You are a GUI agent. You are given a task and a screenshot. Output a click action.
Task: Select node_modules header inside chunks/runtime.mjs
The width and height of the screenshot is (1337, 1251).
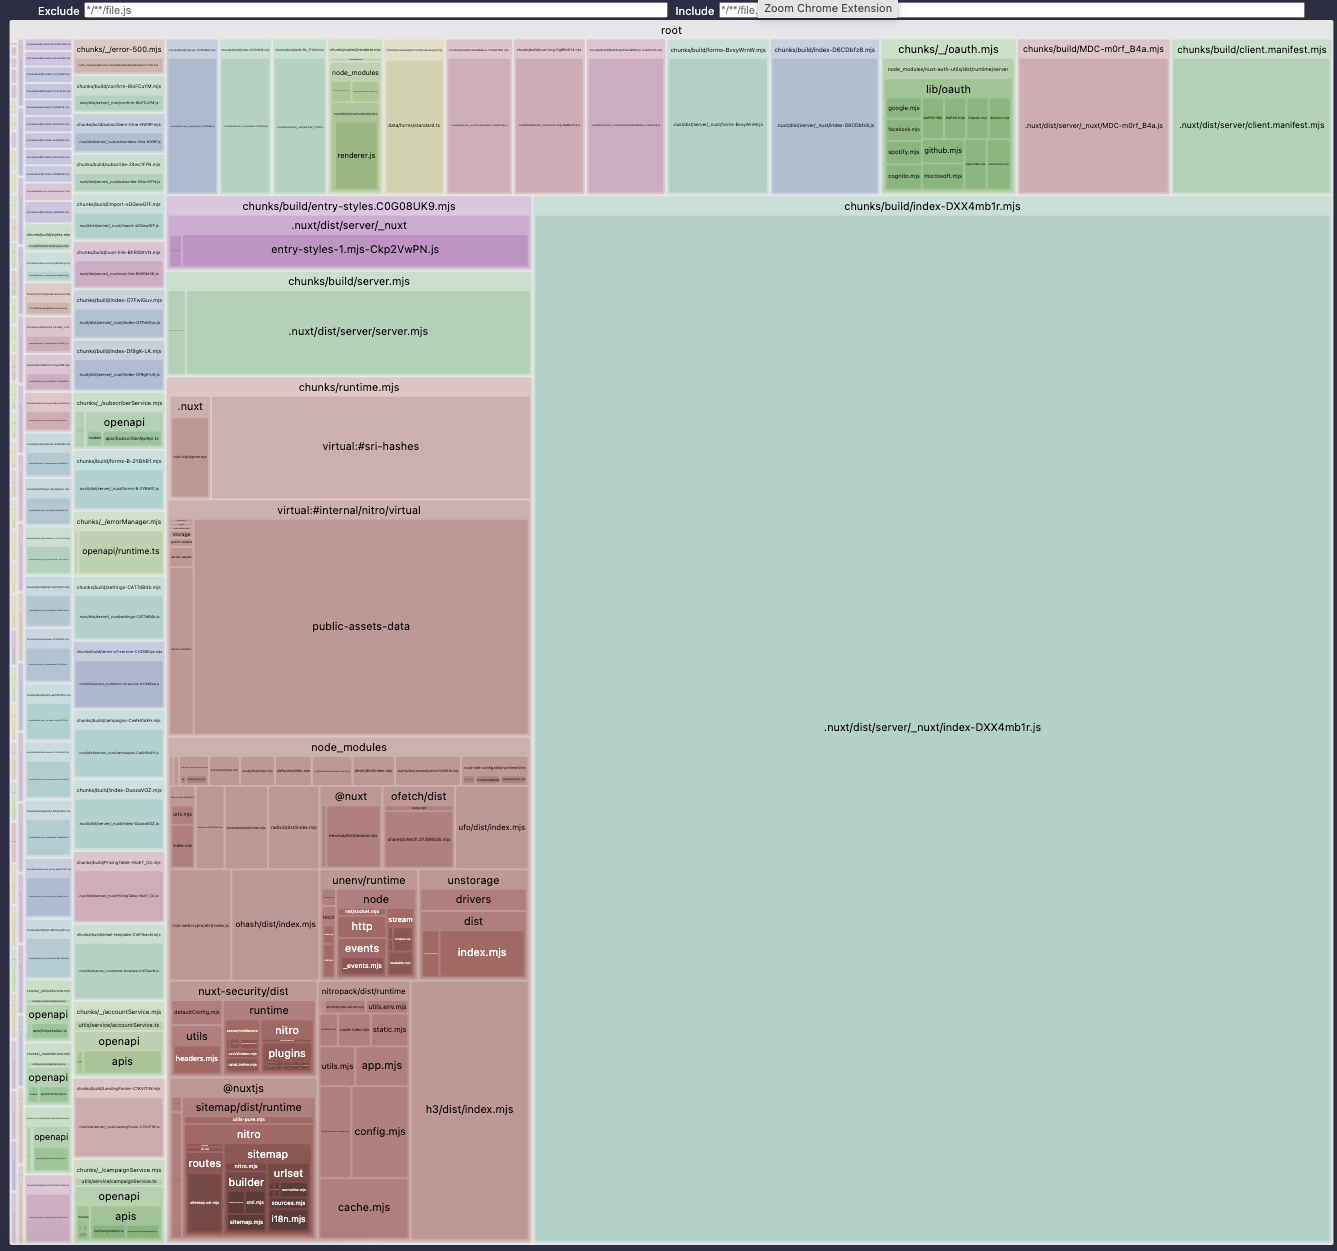(x=349, y=747)
